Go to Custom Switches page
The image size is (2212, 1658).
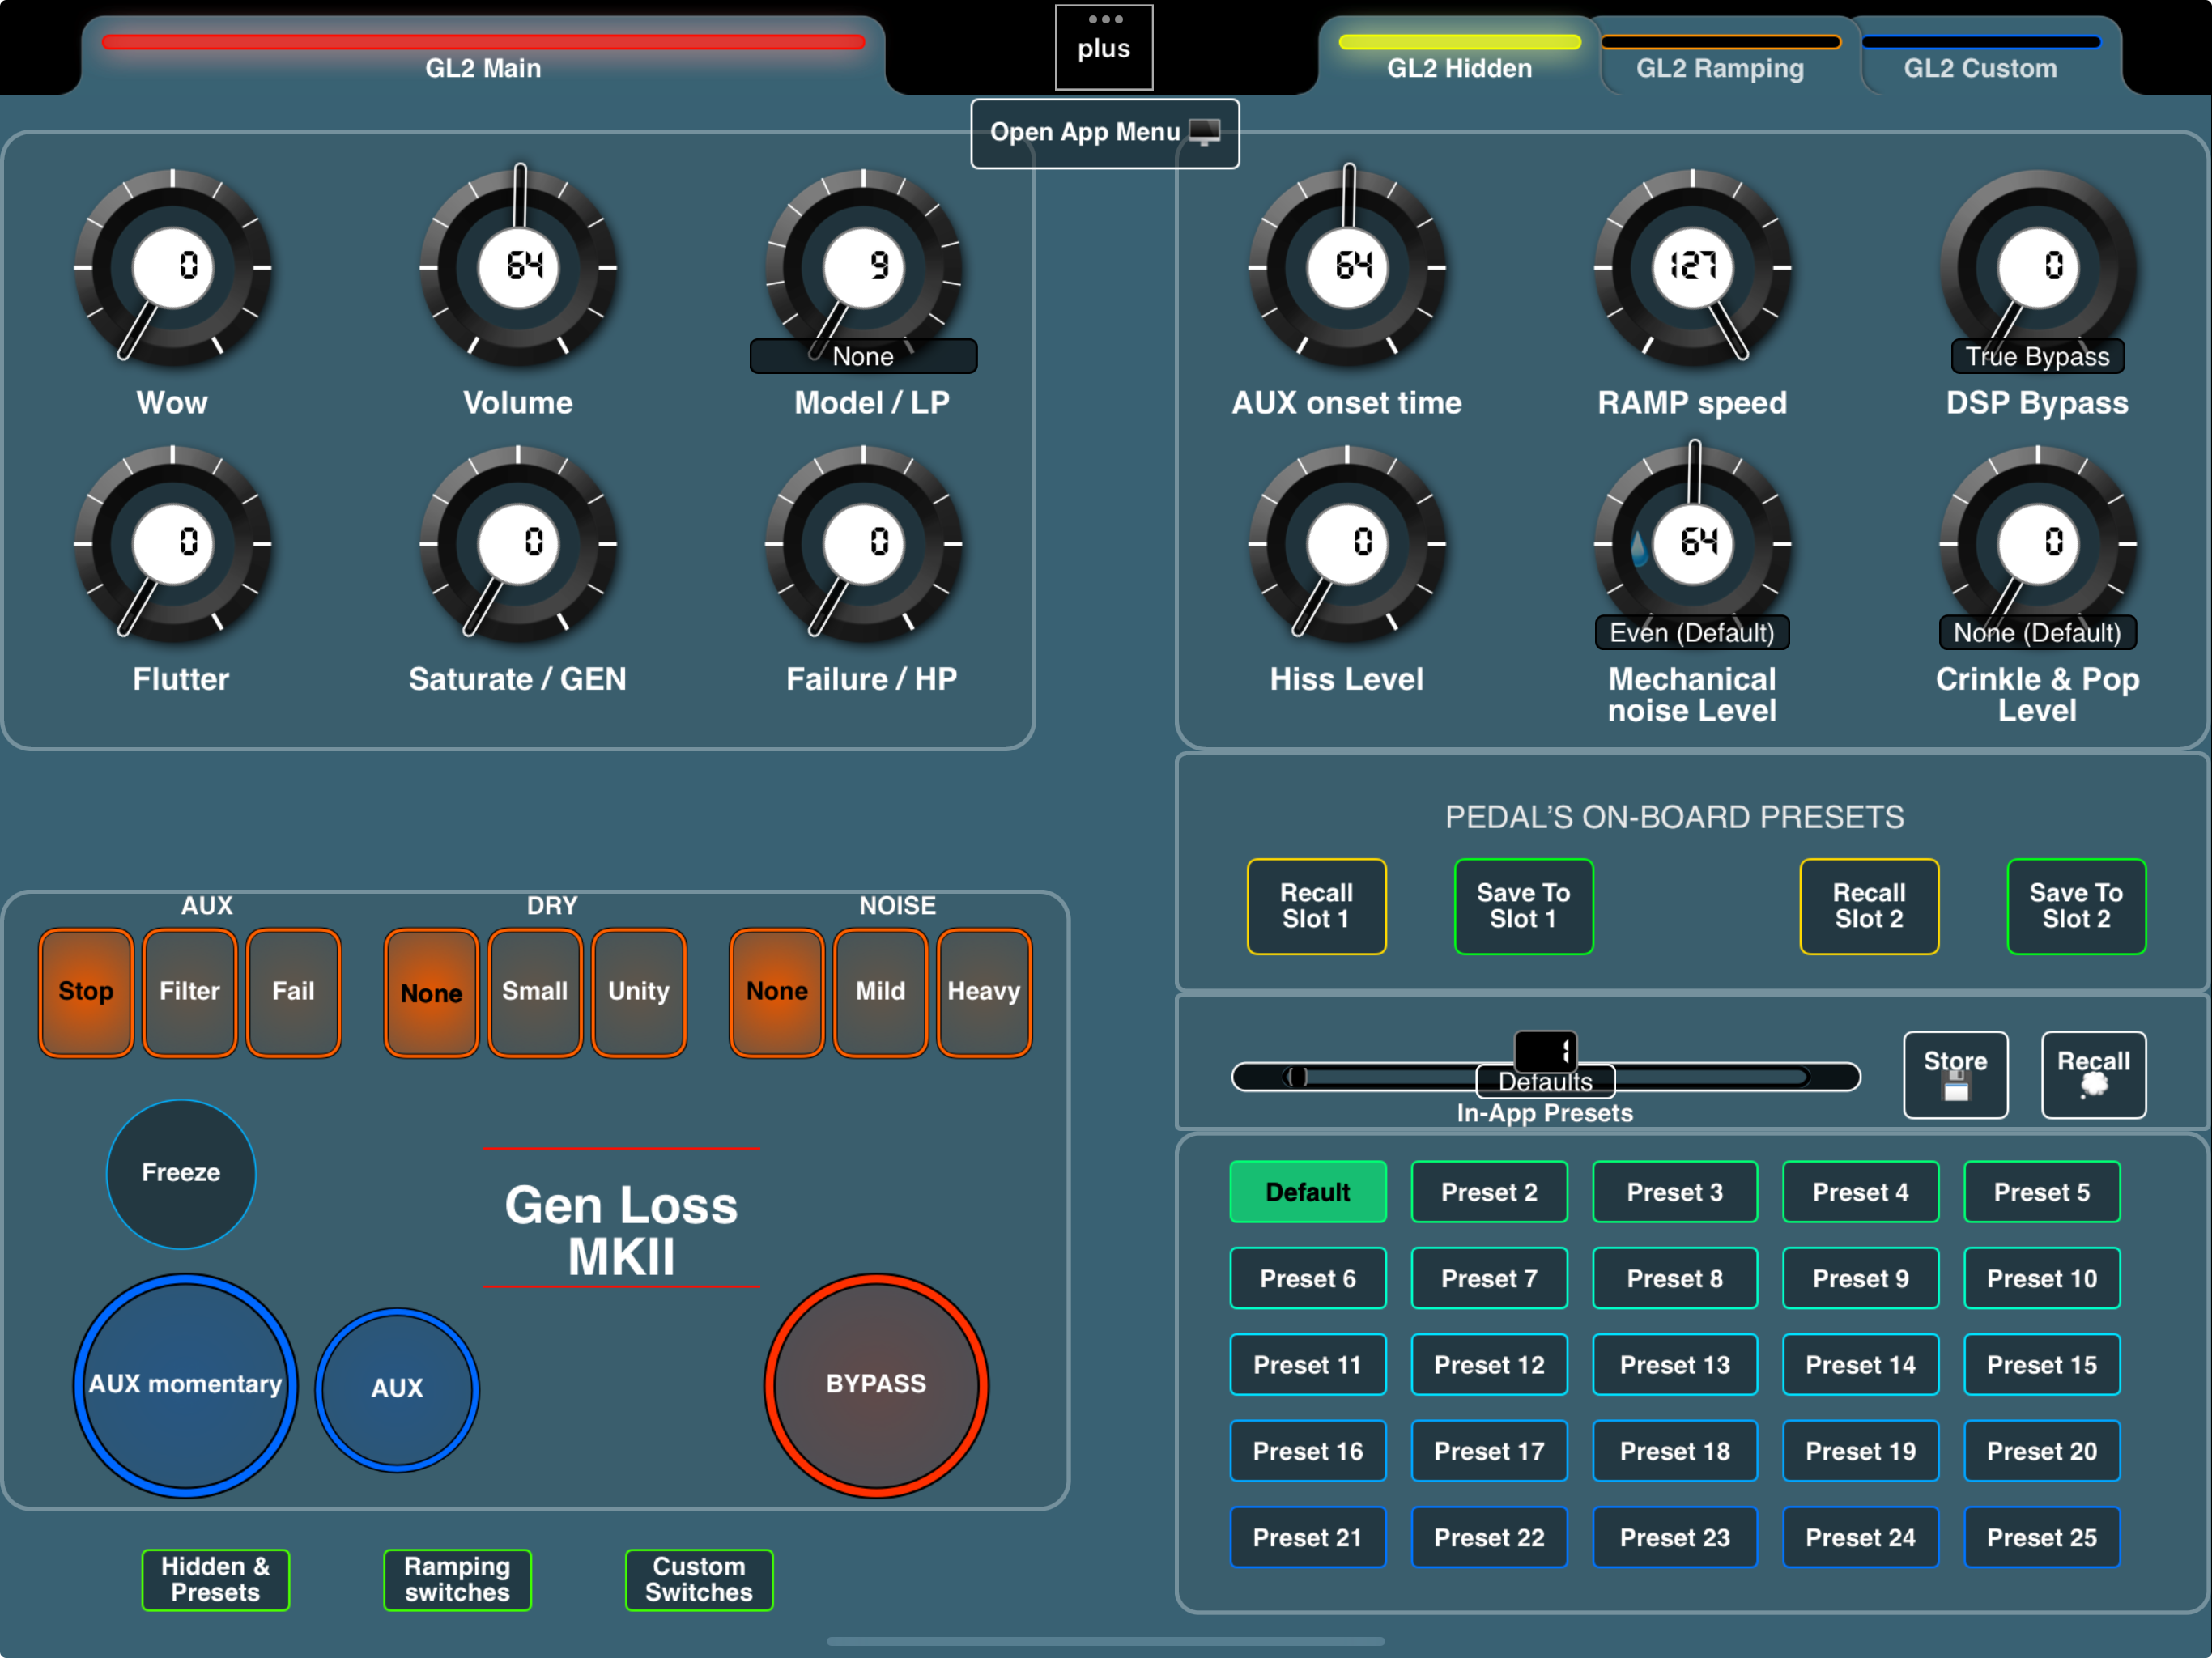(699, 1580)
